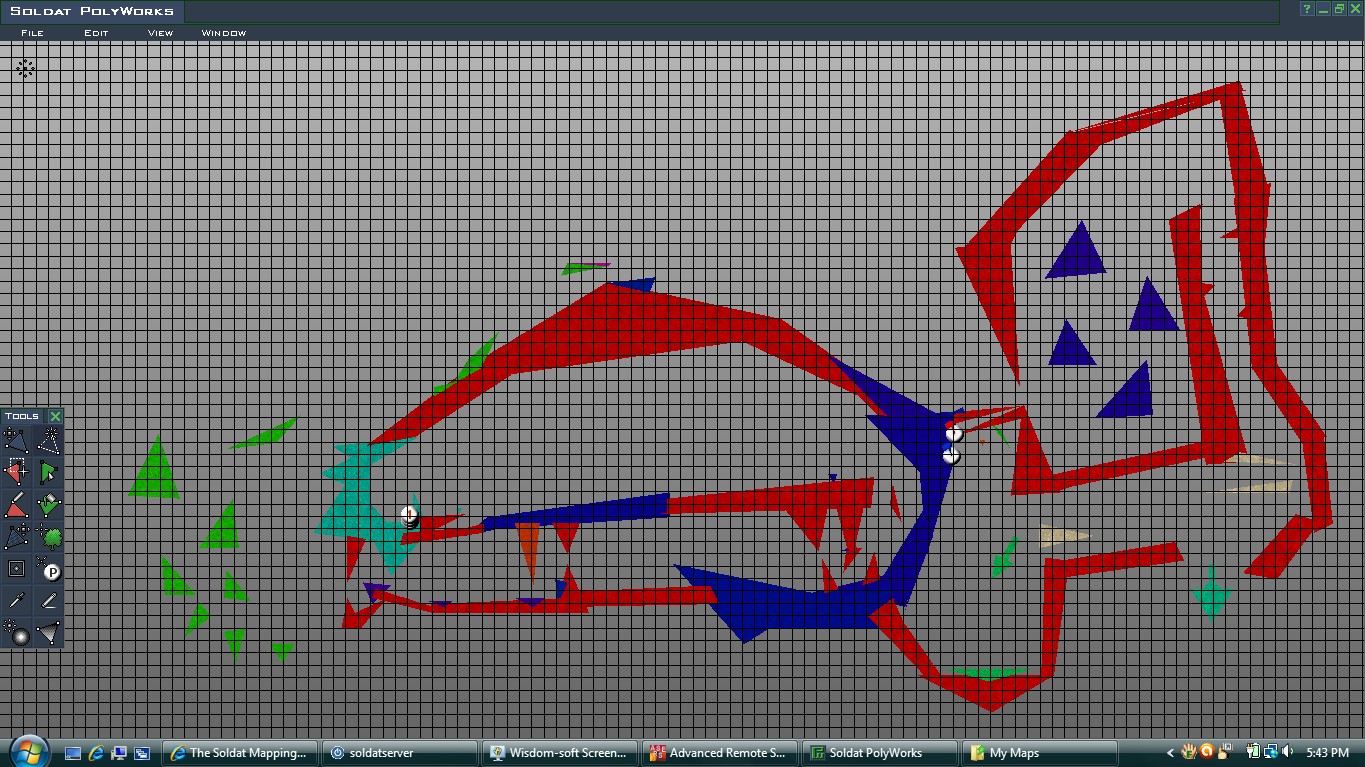Image resolution: width=1365 pixels, height=767 pixels.
Task: Activate the Color Picker eyedropper tool
Action: coord(15,601)
